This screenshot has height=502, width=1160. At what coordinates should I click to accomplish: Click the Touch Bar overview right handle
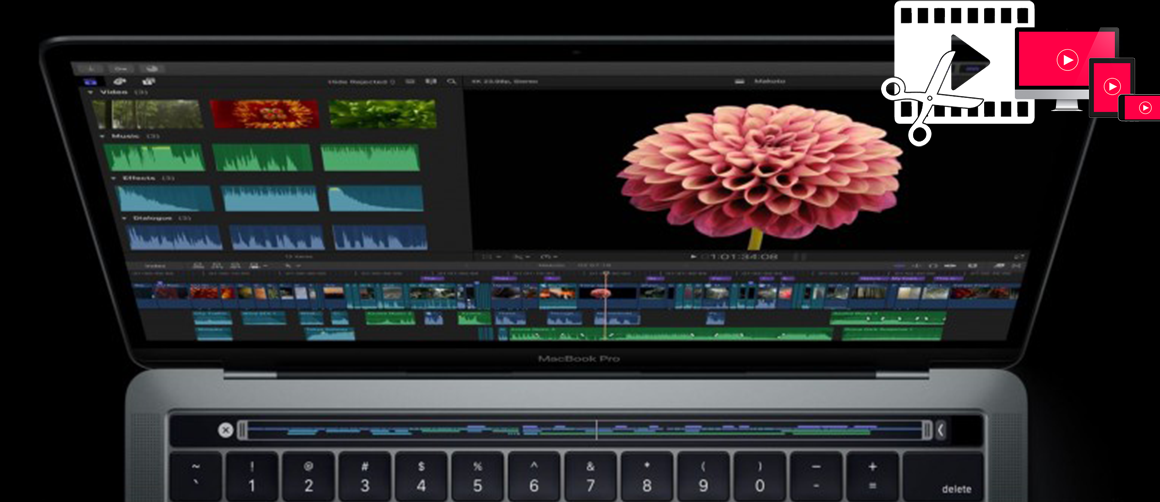(927, 430)
